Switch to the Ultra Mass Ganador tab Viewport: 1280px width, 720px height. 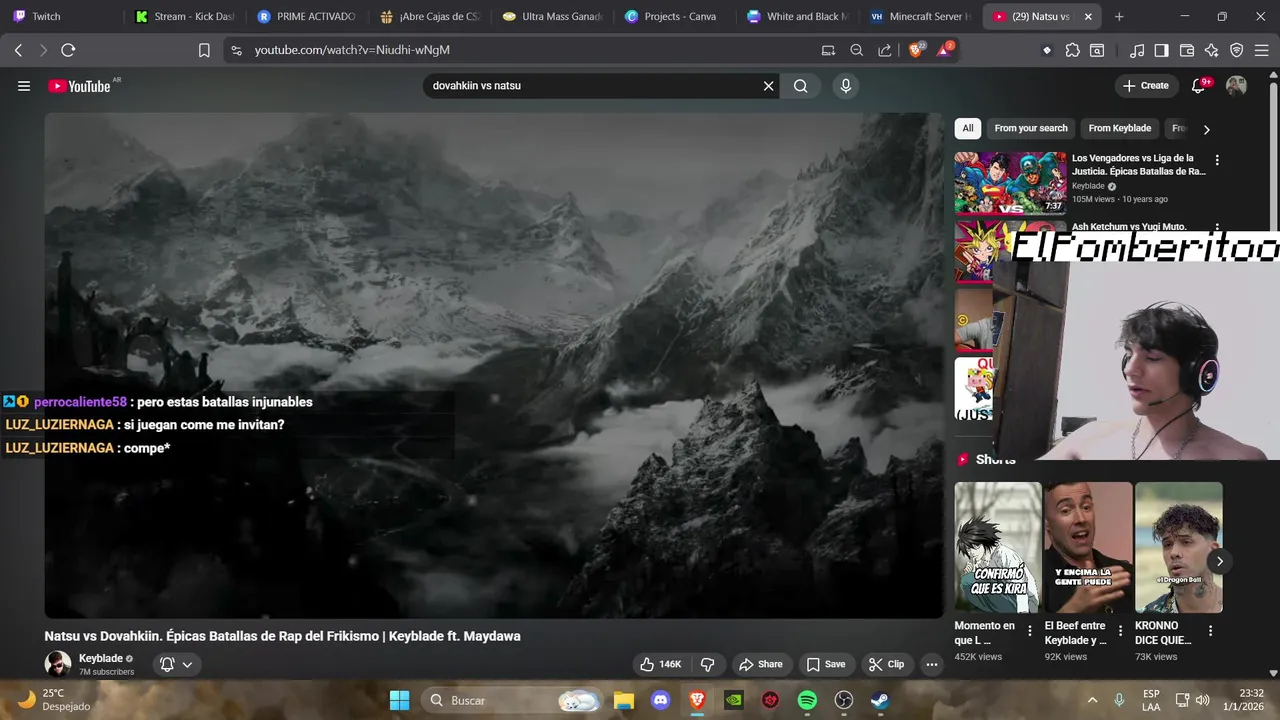[x=551, y=16]
